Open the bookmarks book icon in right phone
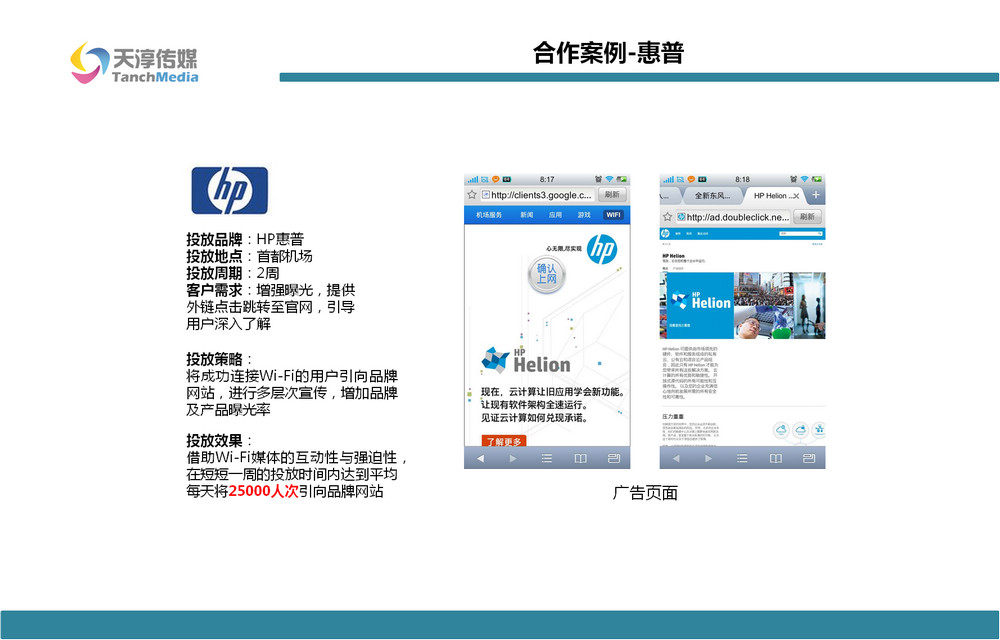Screen dimensions: 1000x640 [x=776, y=458]
